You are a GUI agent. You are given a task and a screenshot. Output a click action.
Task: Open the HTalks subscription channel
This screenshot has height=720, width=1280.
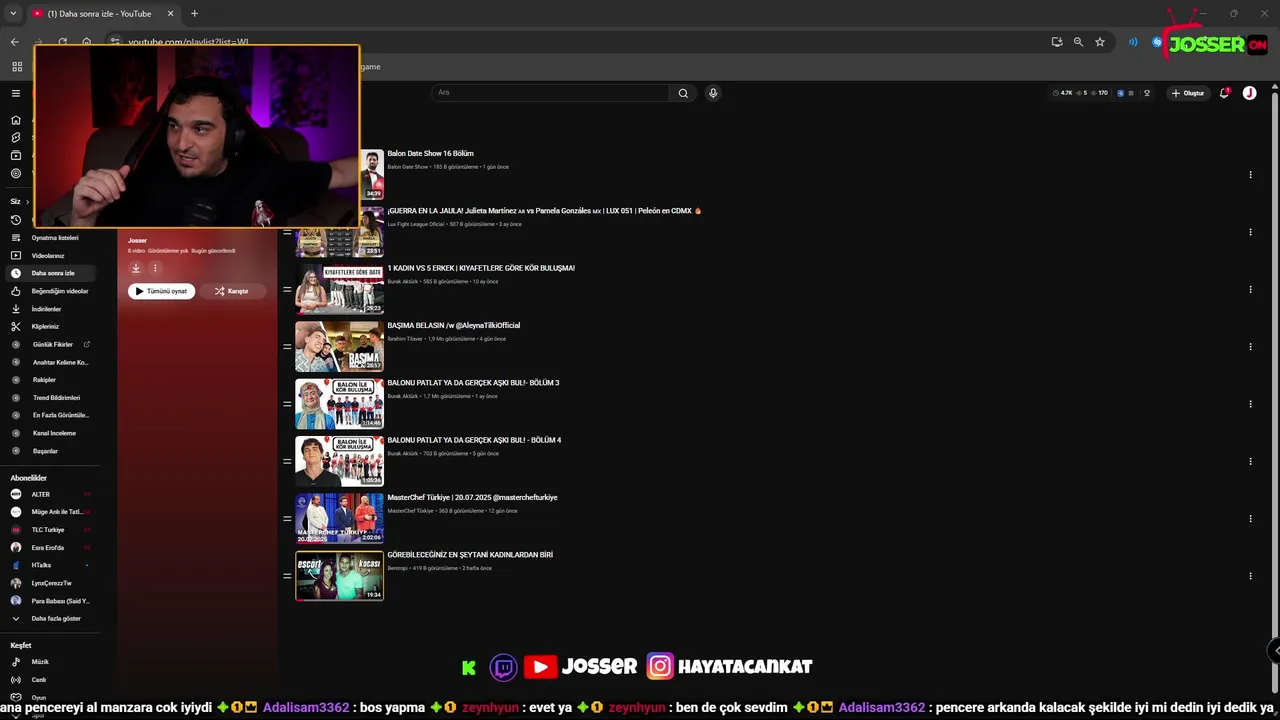pos(41,565)
